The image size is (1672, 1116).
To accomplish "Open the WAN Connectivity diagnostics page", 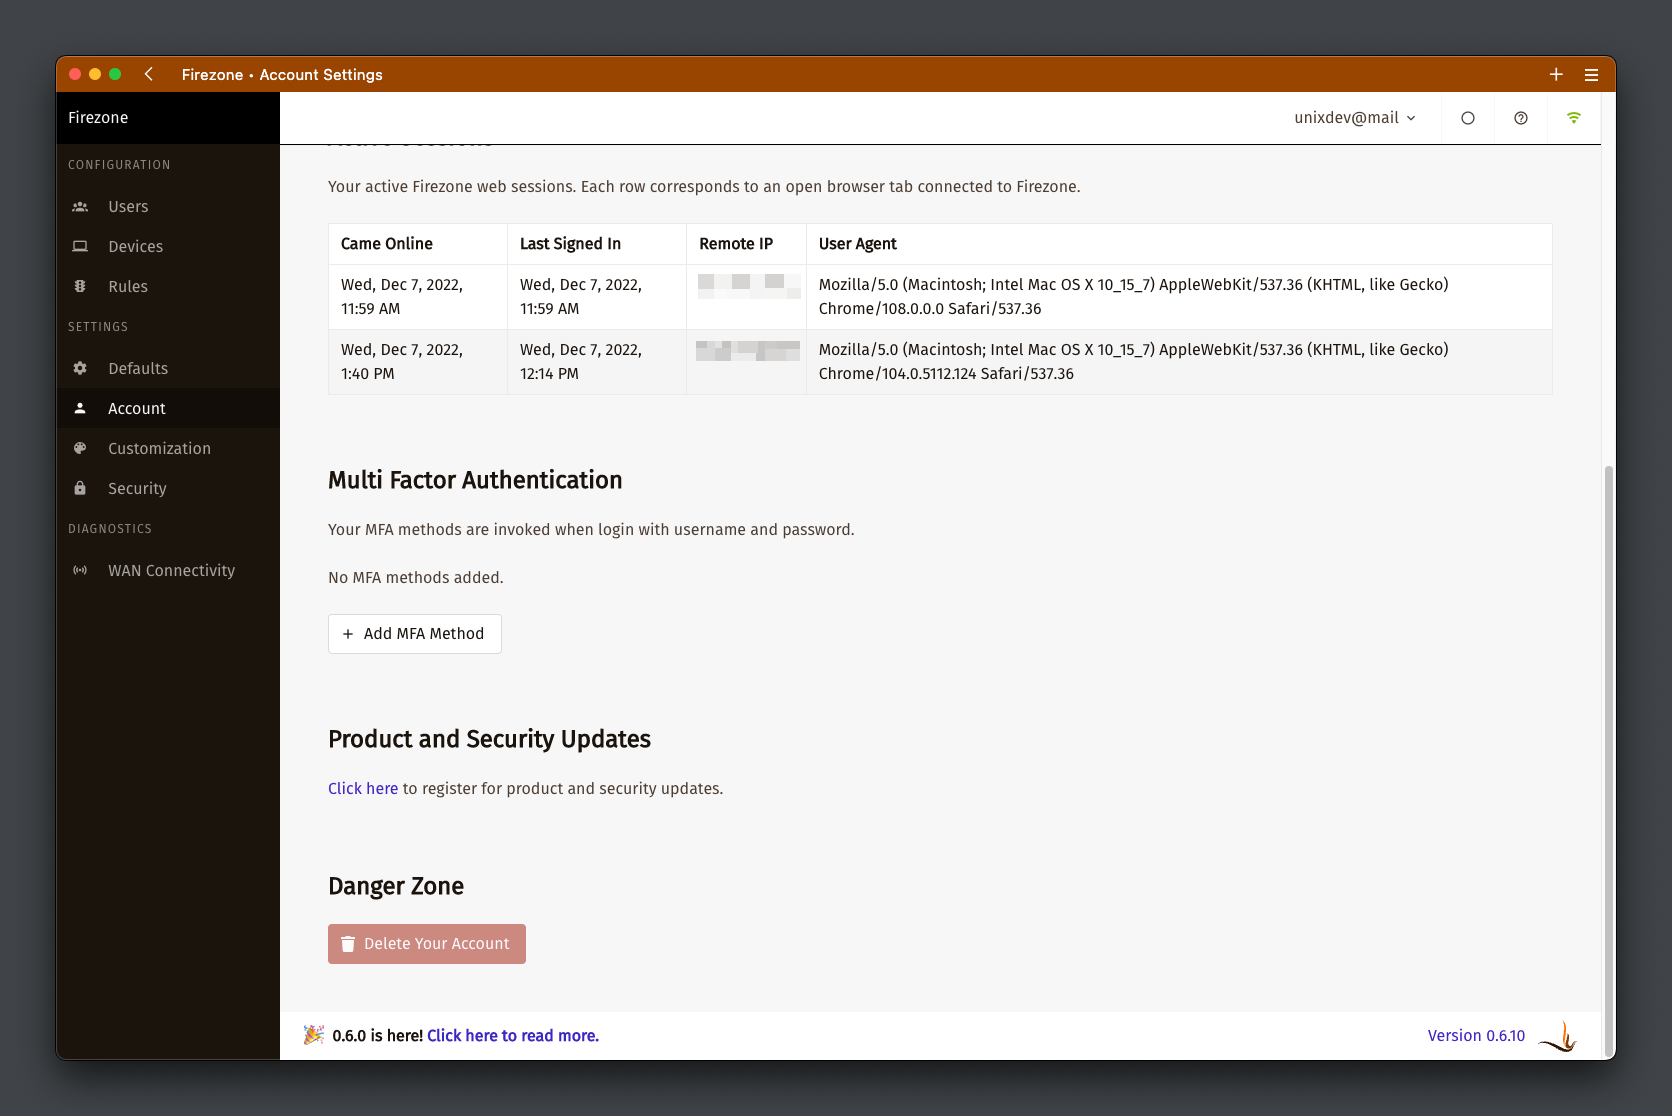I will point(168,571).
